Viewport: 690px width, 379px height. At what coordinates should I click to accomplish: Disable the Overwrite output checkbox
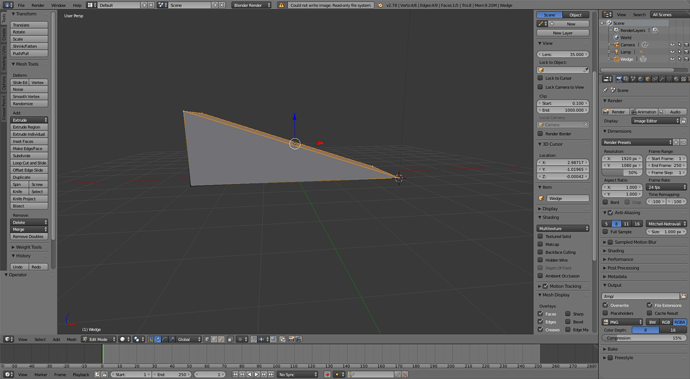606,305
